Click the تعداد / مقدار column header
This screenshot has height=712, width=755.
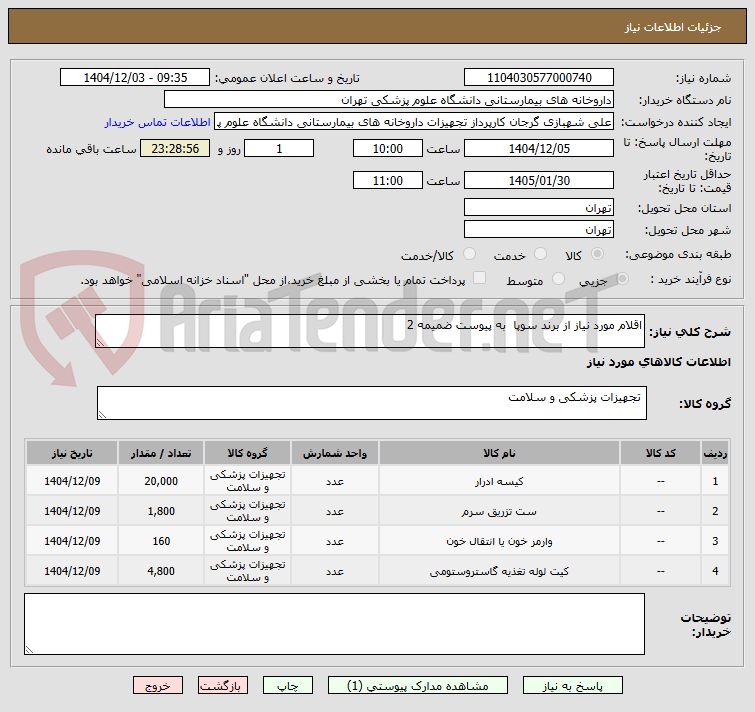click(161, 453)
